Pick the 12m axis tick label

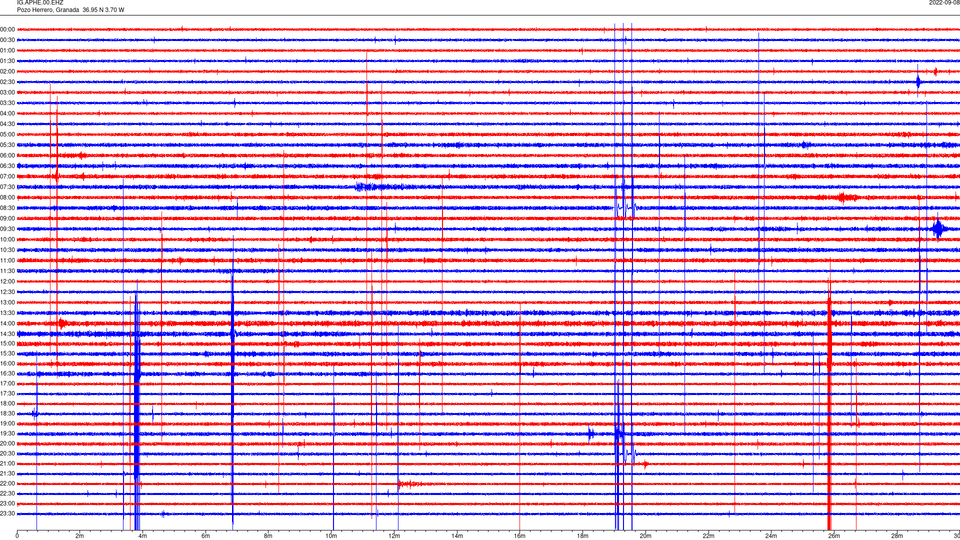pos(394,536)
